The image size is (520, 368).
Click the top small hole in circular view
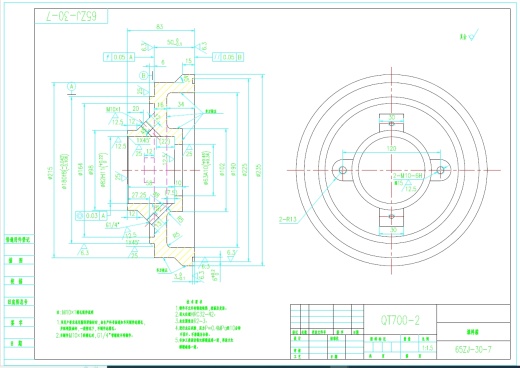point(392,124)
